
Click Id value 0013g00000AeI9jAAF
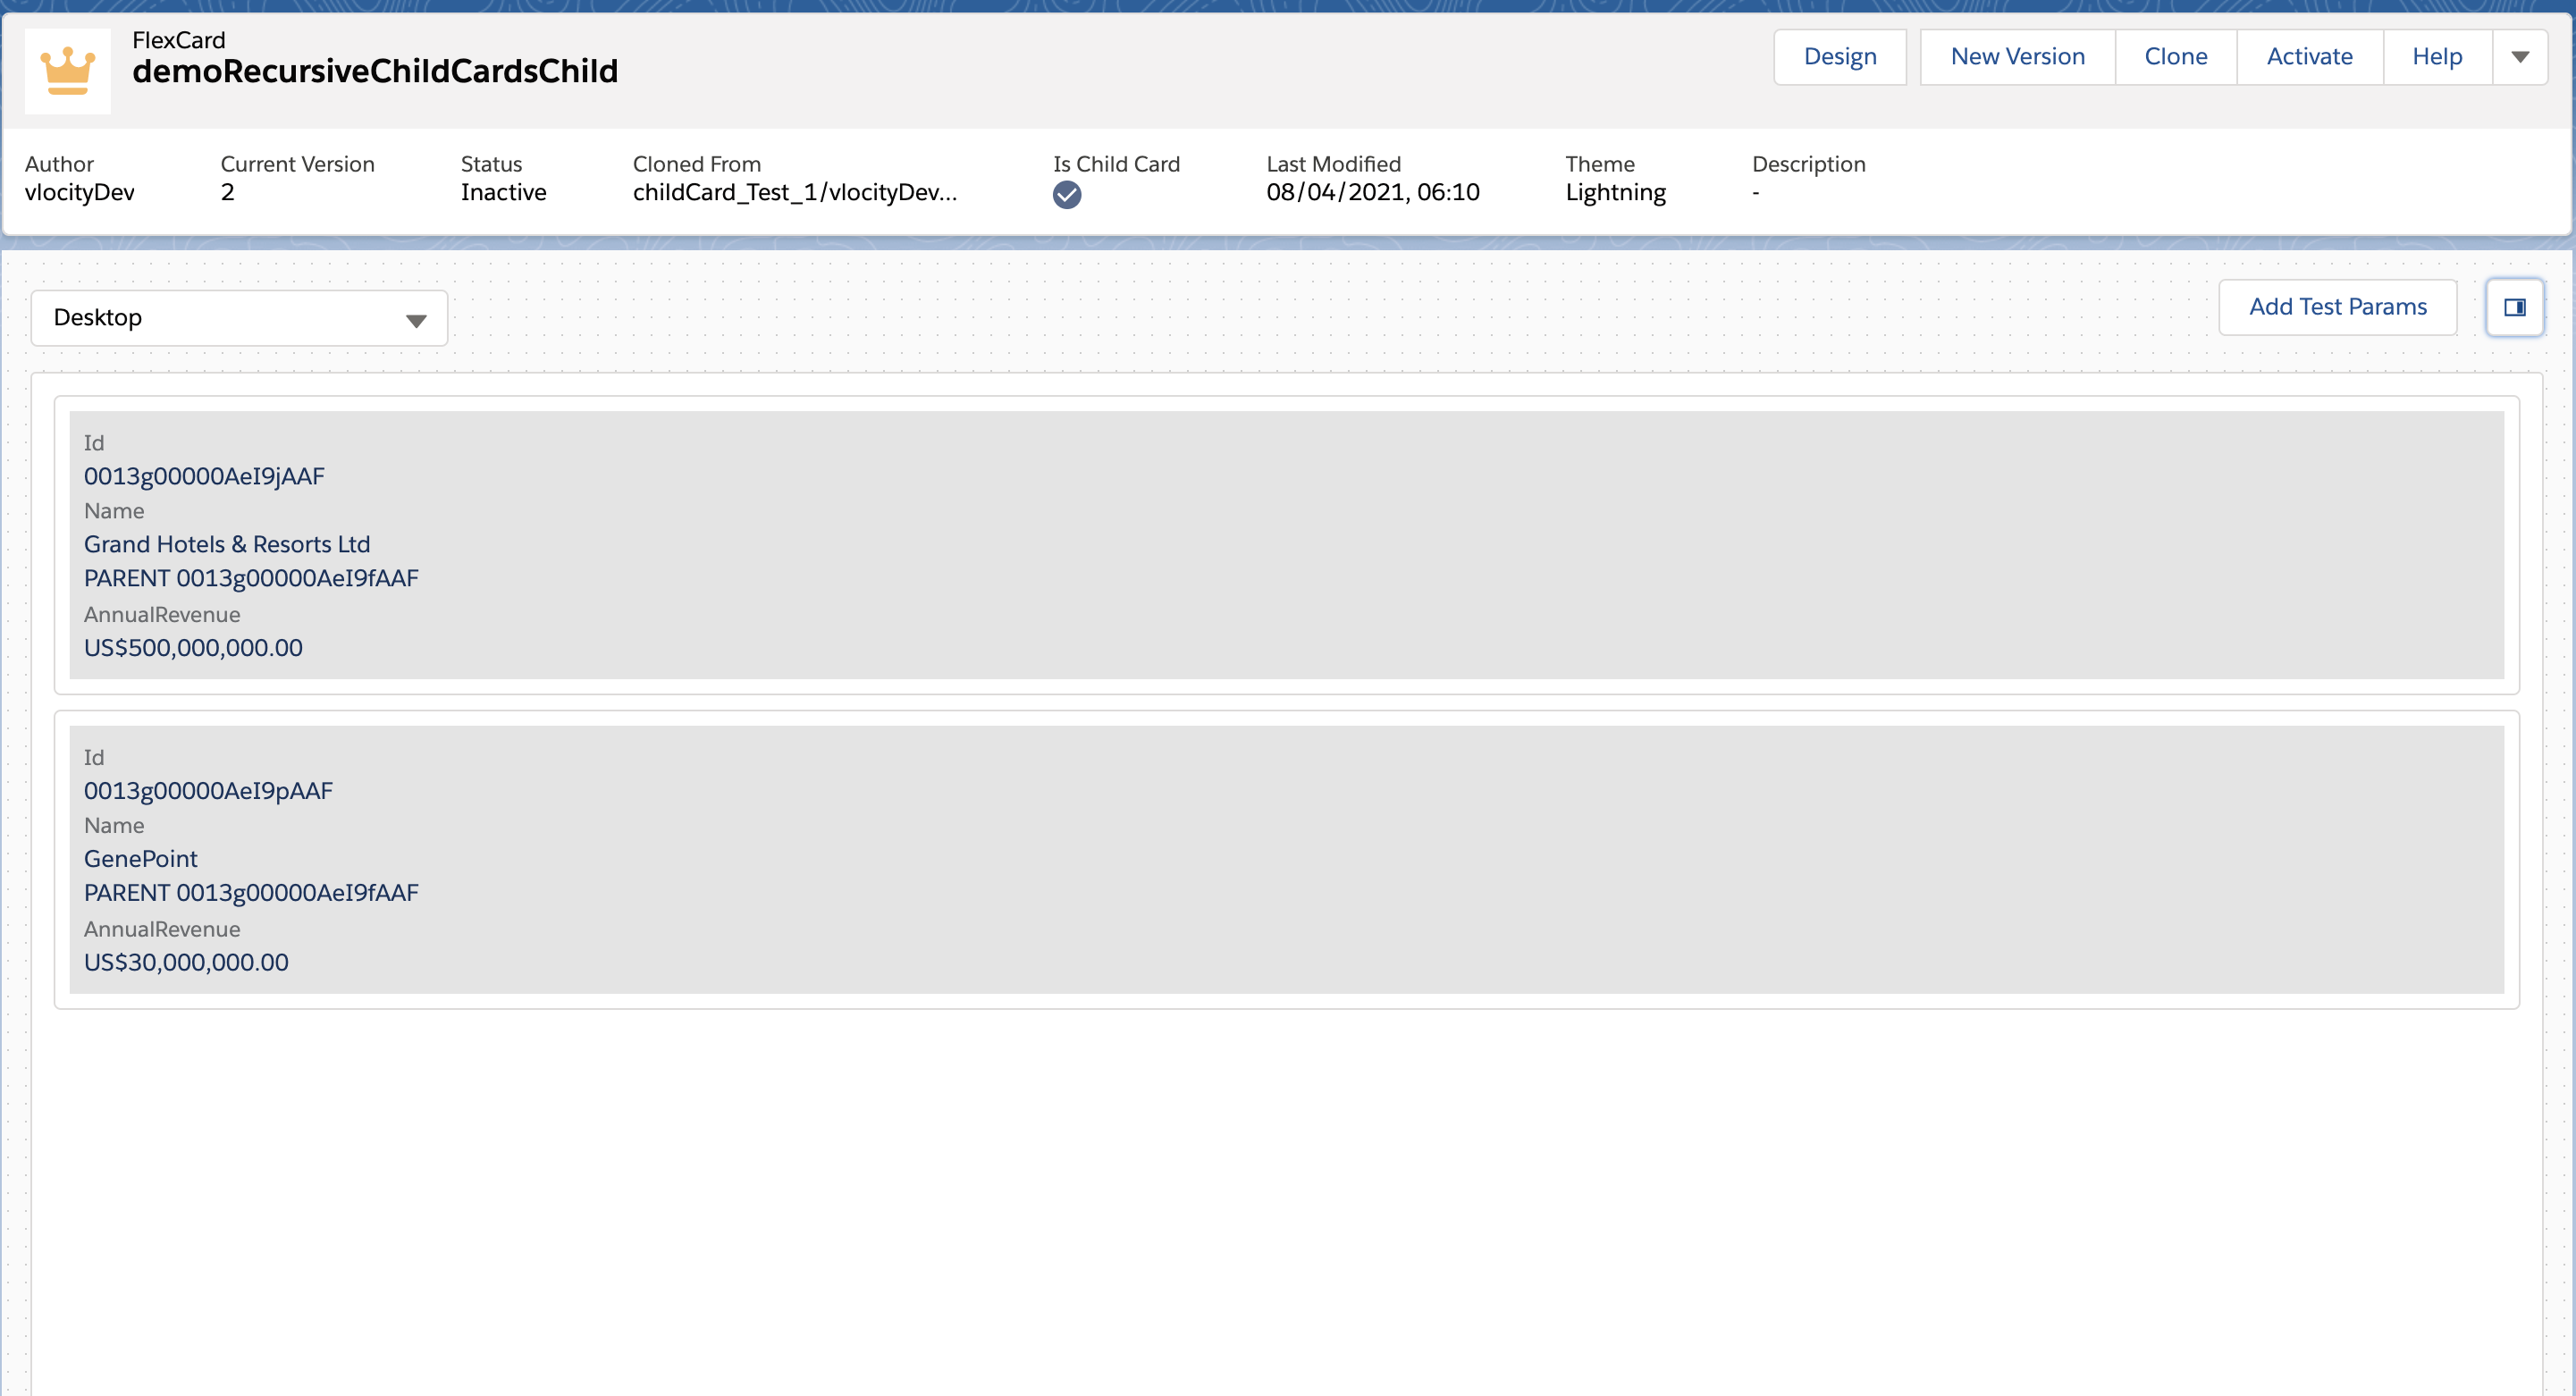pos(204,476)
